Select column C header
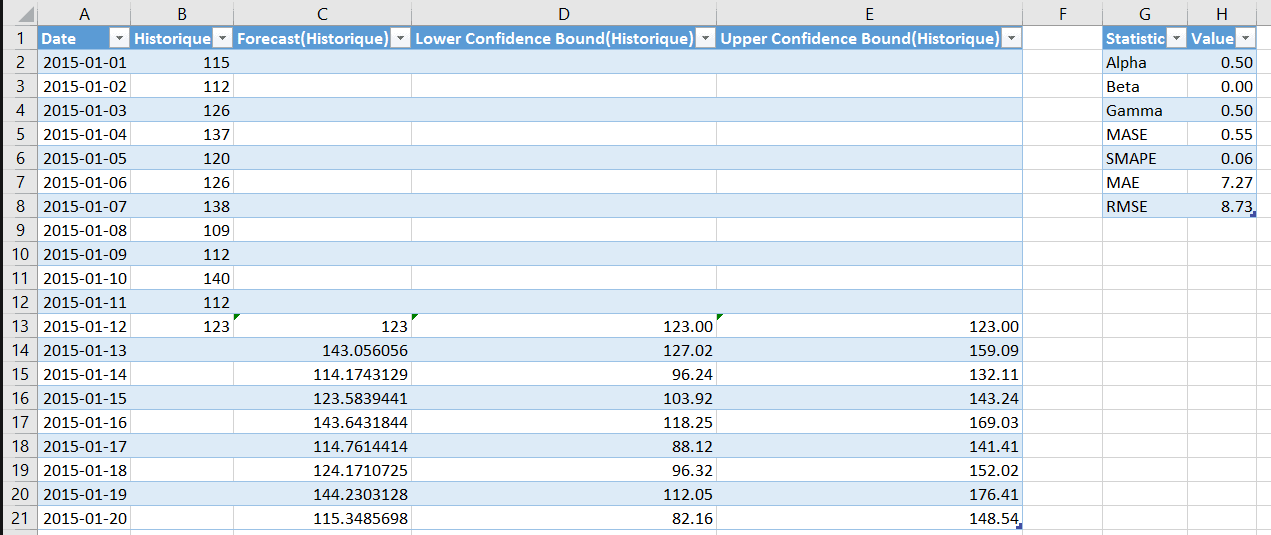The height and width of the screenshot is (535, 1271). (x=322, y=14)
